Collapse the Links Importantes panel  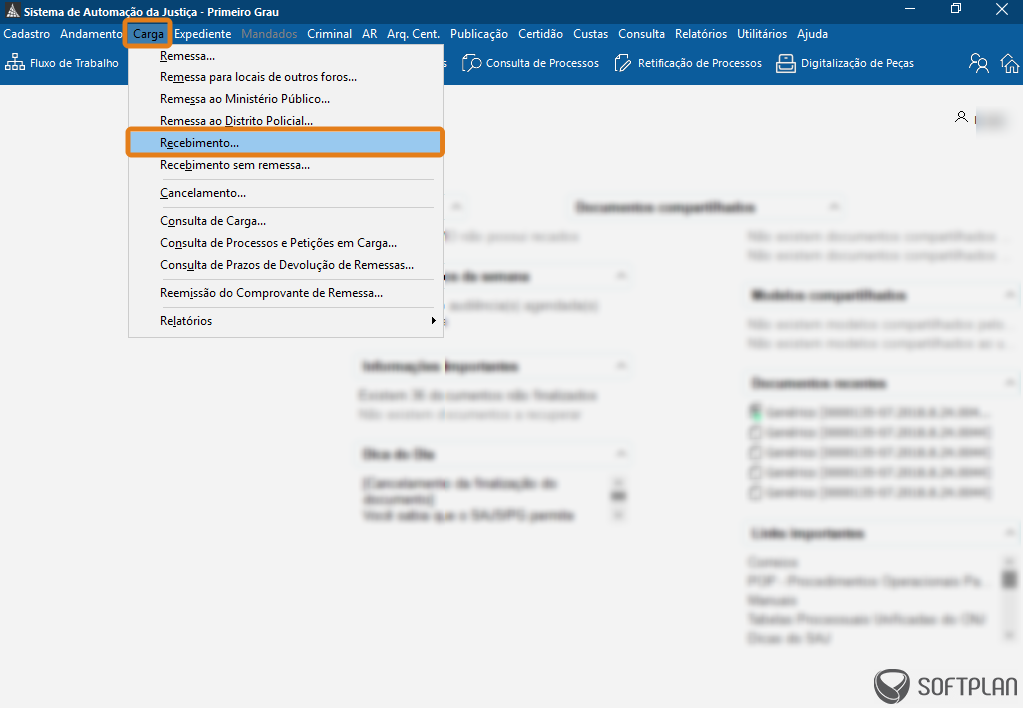point(1010,533)
